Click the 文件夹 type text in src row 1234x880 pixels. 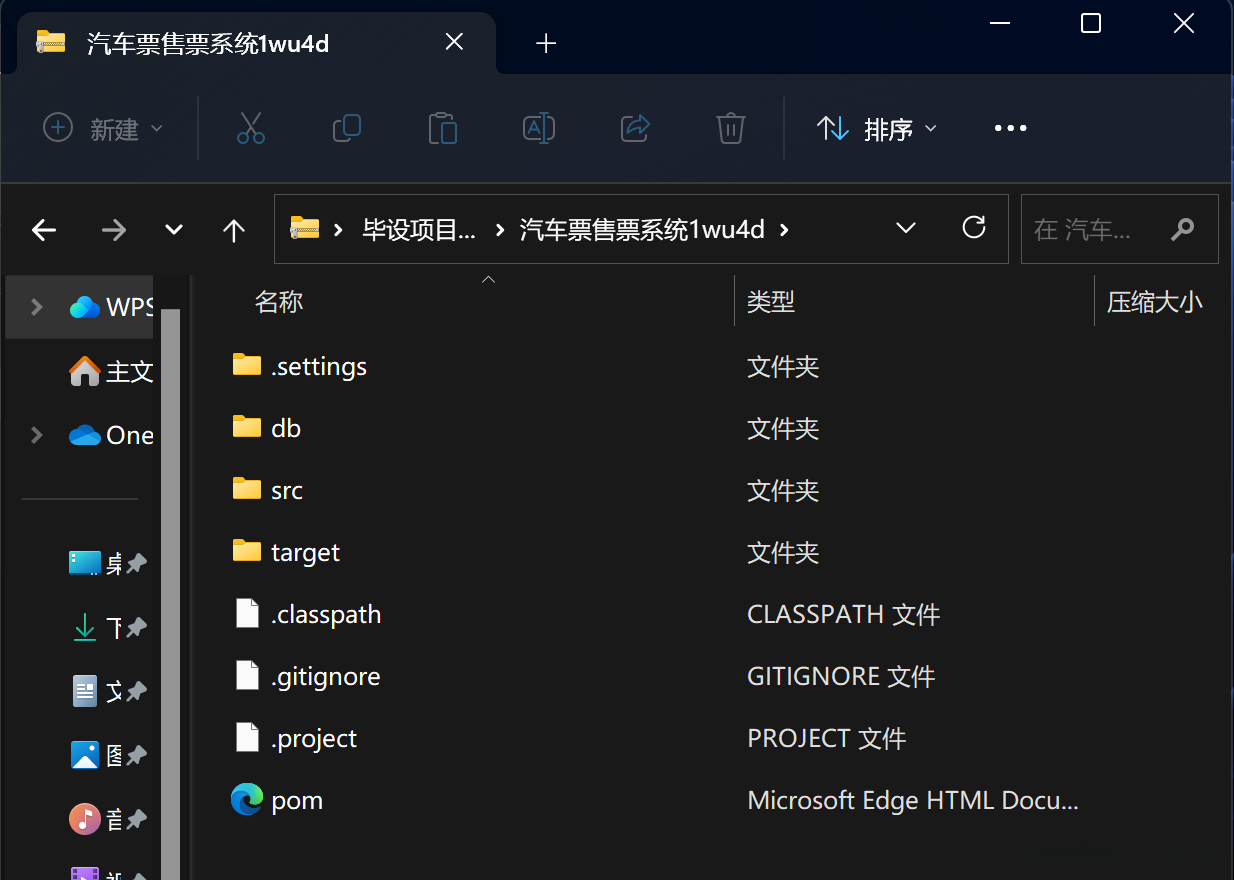pos(783,490)
